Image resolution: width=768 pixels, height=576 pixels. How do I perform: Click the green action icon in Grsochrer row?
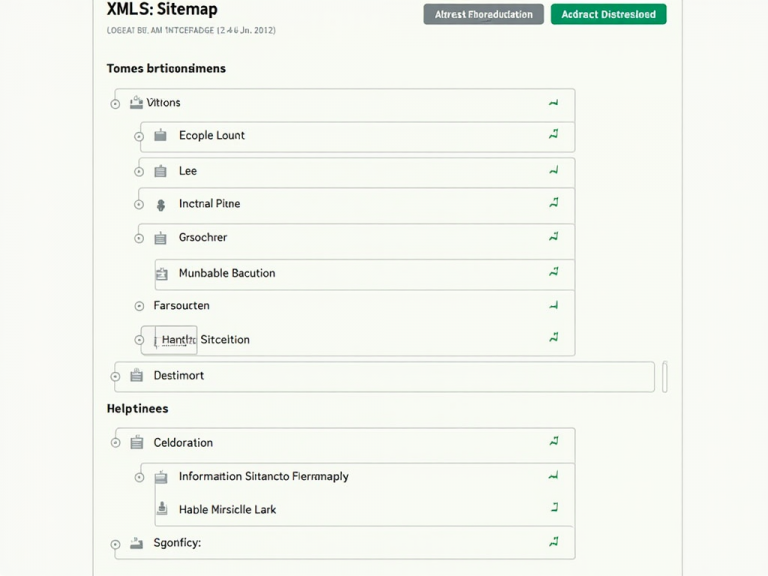click(553, 237)
